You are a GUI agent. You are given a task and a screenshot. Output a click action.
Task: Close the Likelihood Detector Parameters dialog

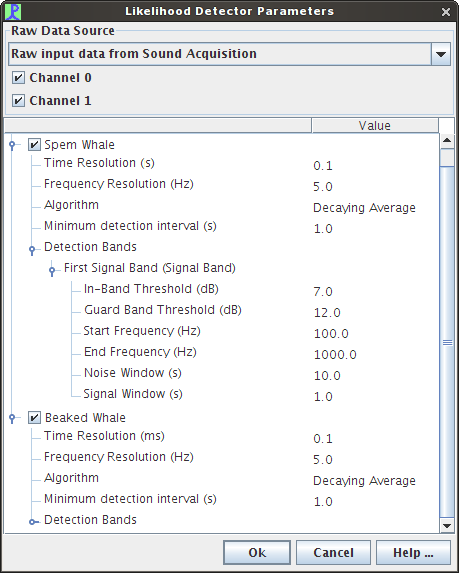click(446, 12)
